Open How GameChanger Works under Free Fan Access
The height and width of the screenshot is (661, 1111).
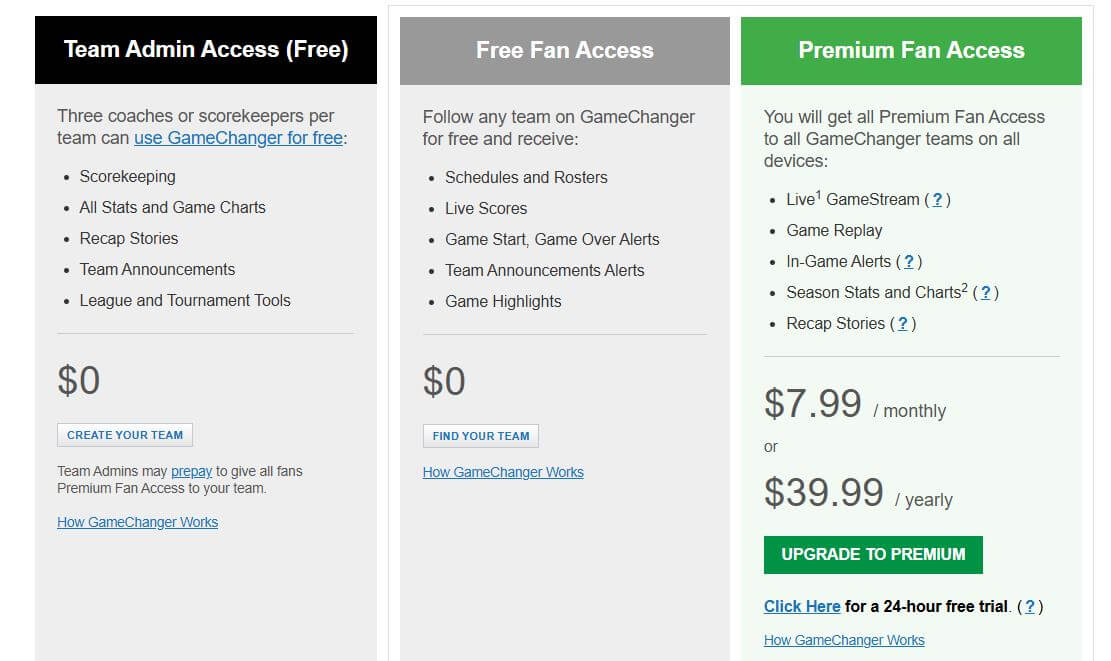(x=503, y=471)
